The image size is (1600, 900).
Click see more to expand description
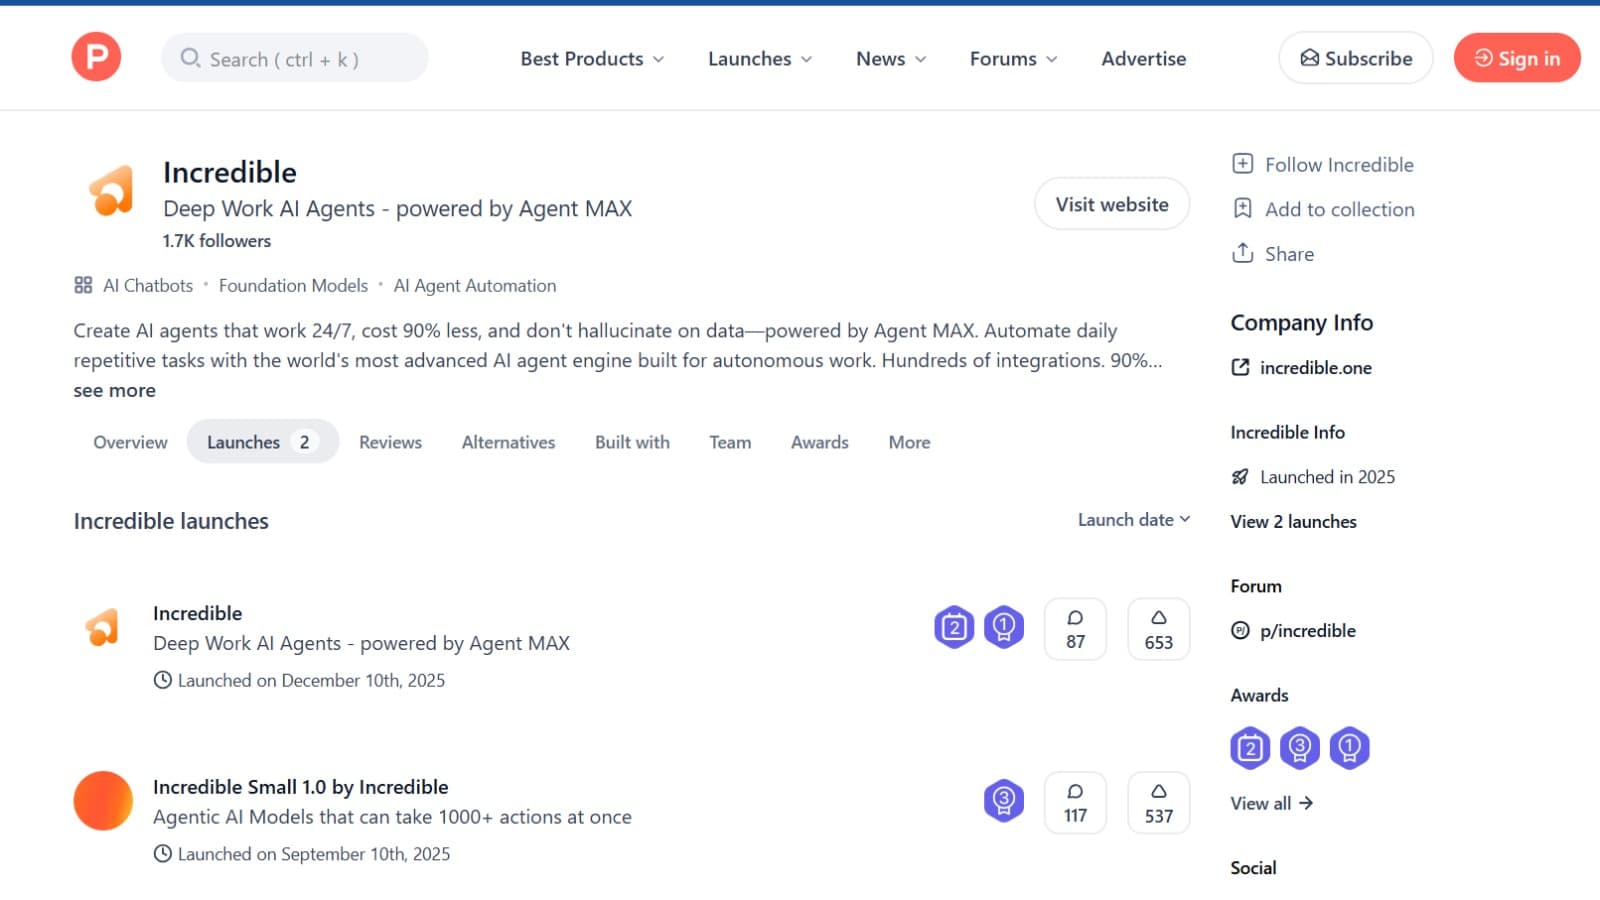114,391
